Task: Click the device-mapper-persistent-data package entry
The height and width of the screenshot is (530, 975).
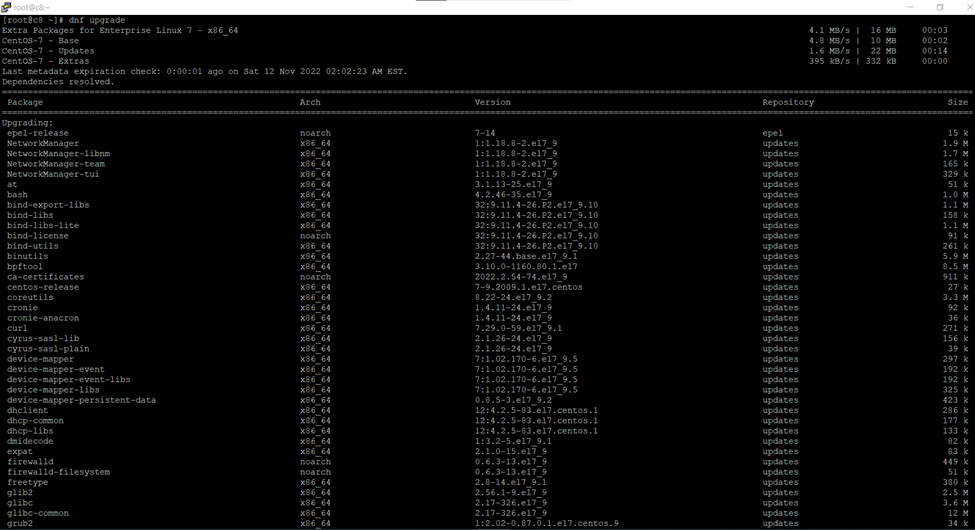Action: tap(81, 400)
